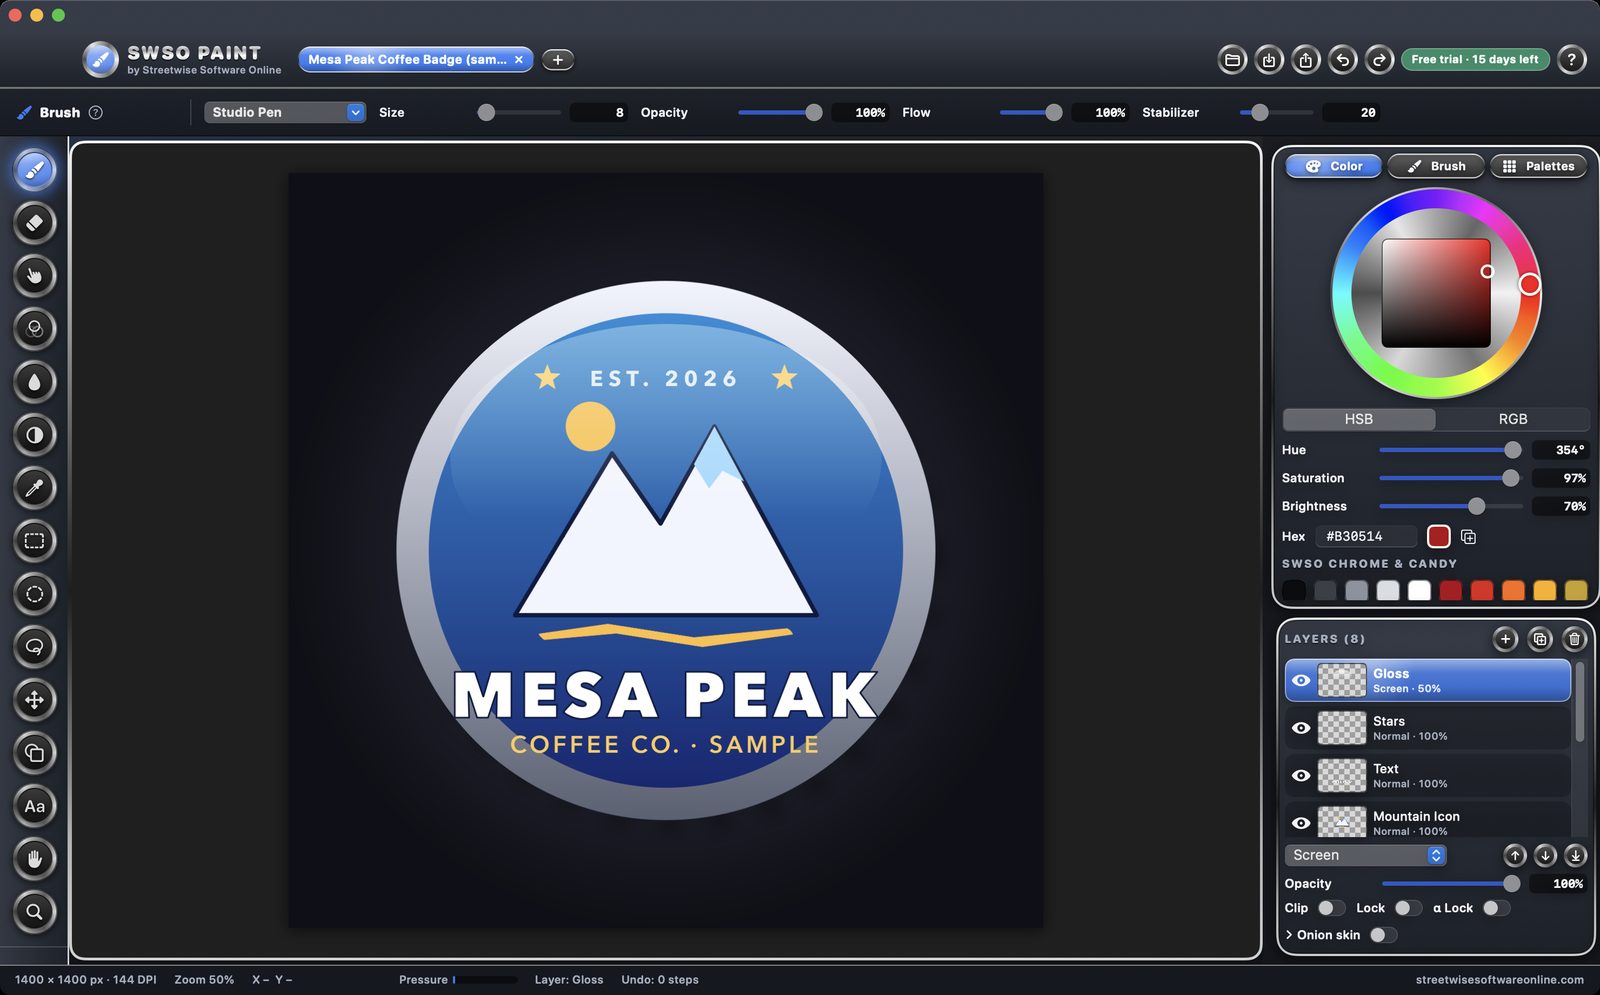Select the Lasso tool
The width and height of the screenshot is (1600, 995).
34,646
